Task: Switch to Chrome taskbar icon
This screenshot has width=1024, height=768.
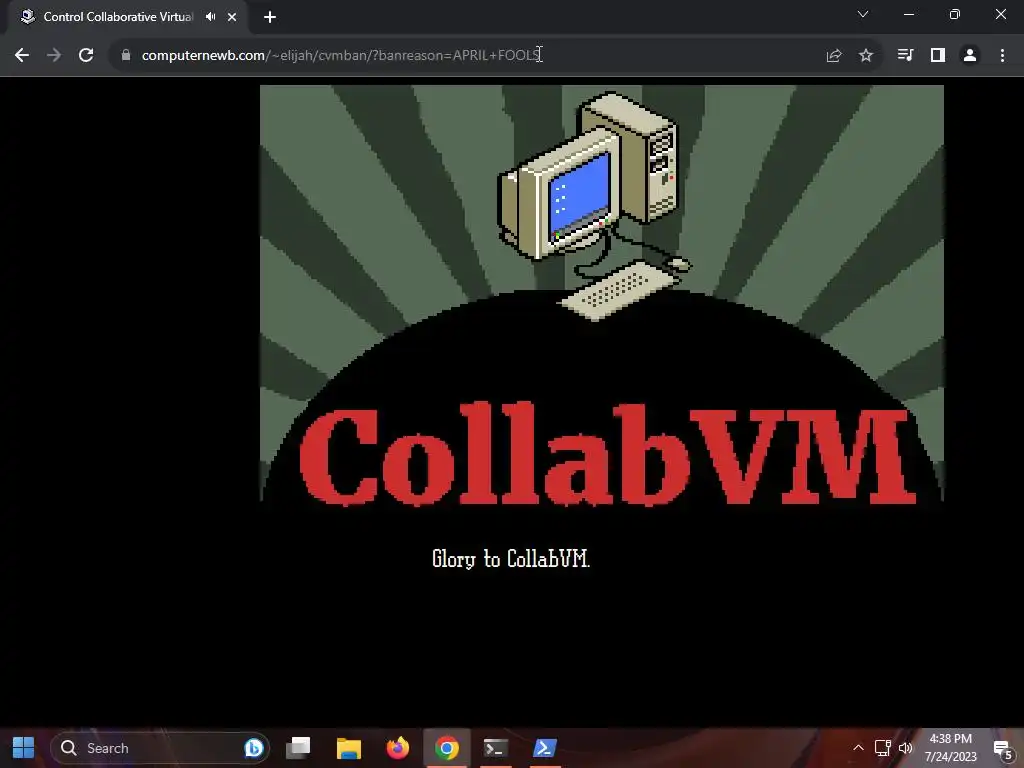Action: click(447, 748)
